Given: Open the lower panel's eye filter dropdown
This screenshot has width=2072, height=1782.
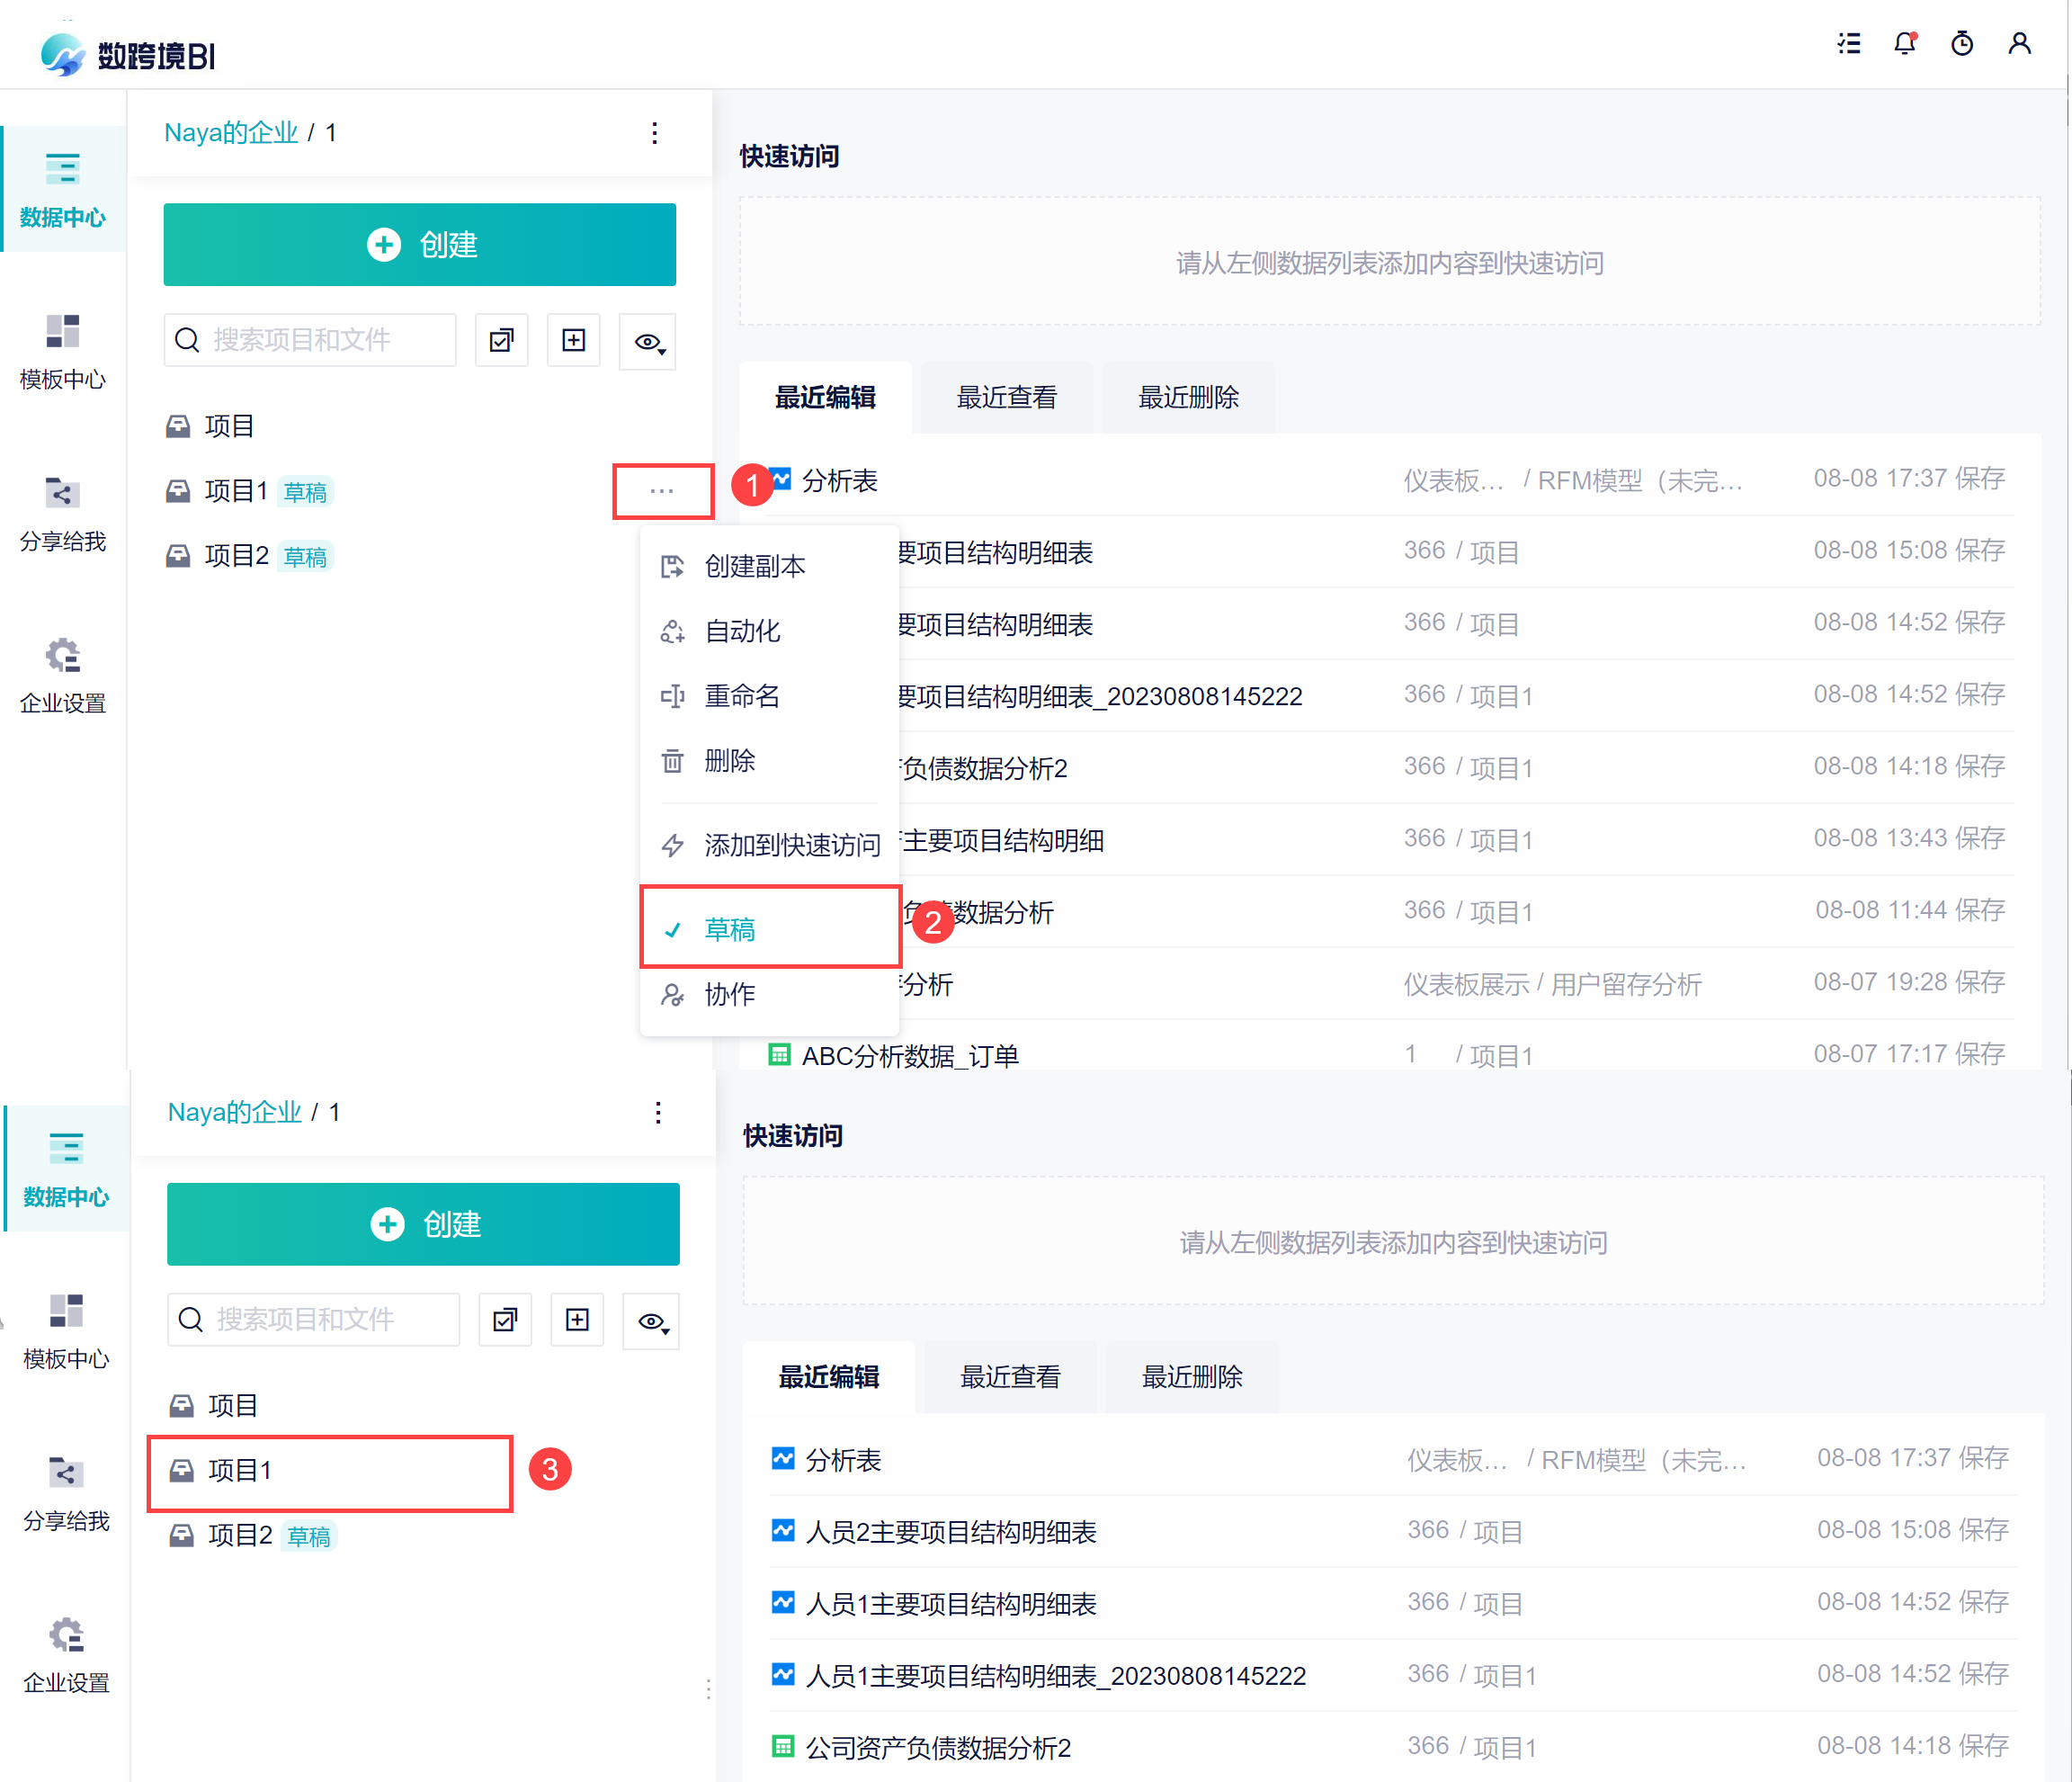Looking at the screenshot, I should click(x=652, y=1321).
